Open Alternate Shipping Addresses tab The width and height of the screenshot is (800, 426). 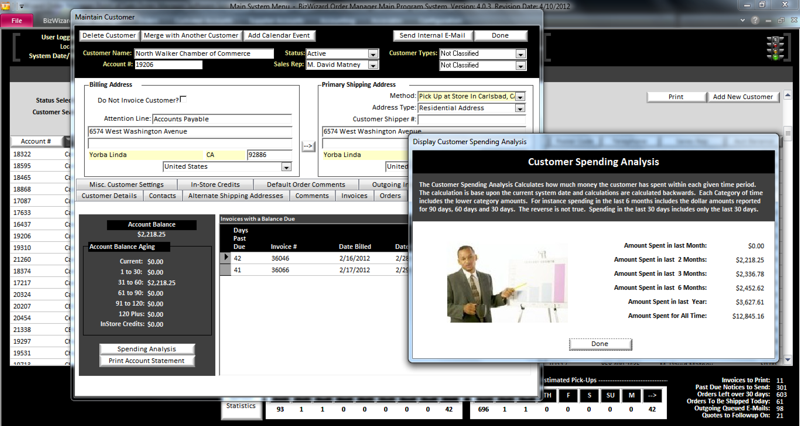coord(236,195)
